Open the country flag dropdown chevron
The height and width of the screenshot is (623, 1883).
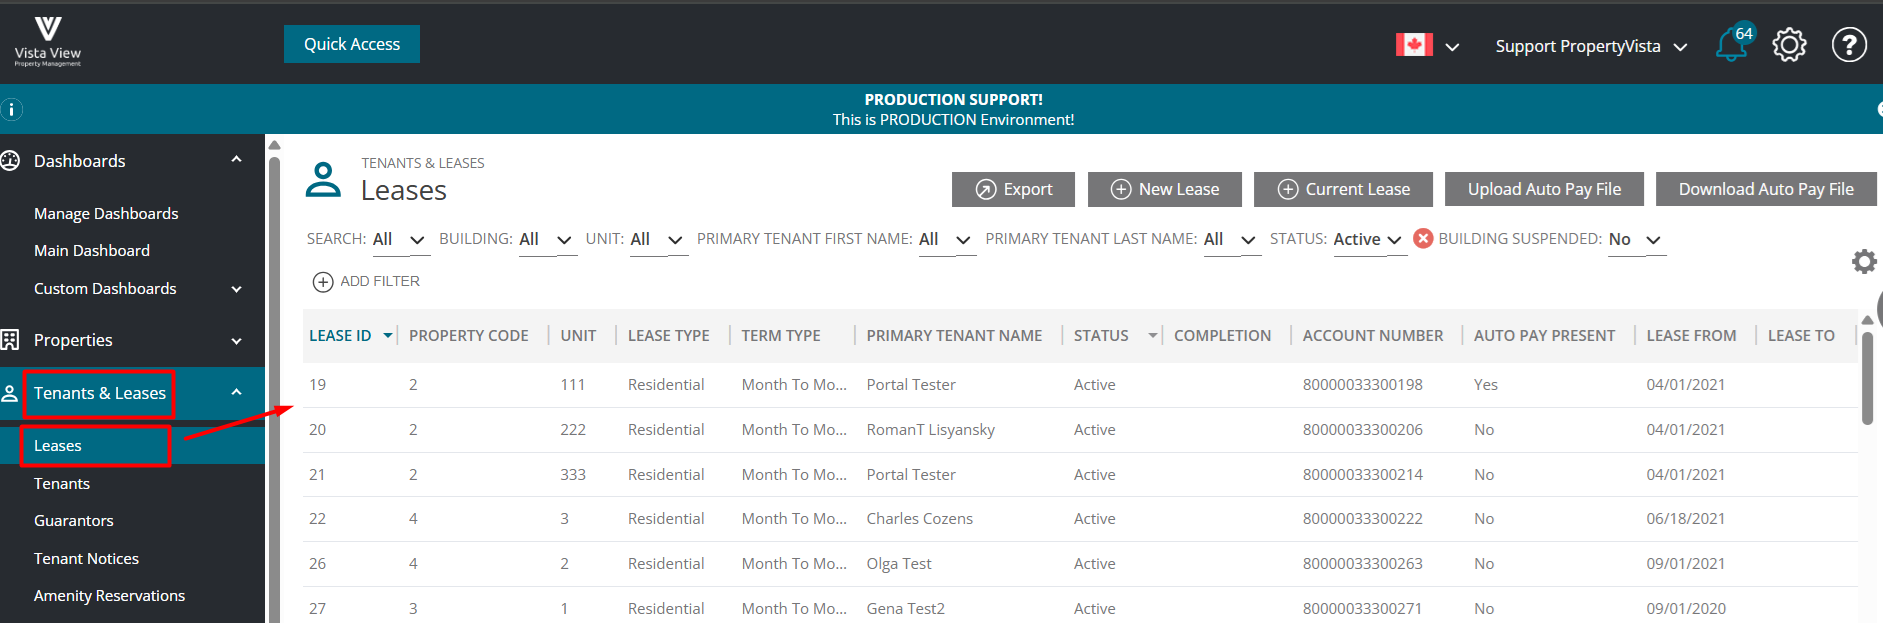point(1452,47)
